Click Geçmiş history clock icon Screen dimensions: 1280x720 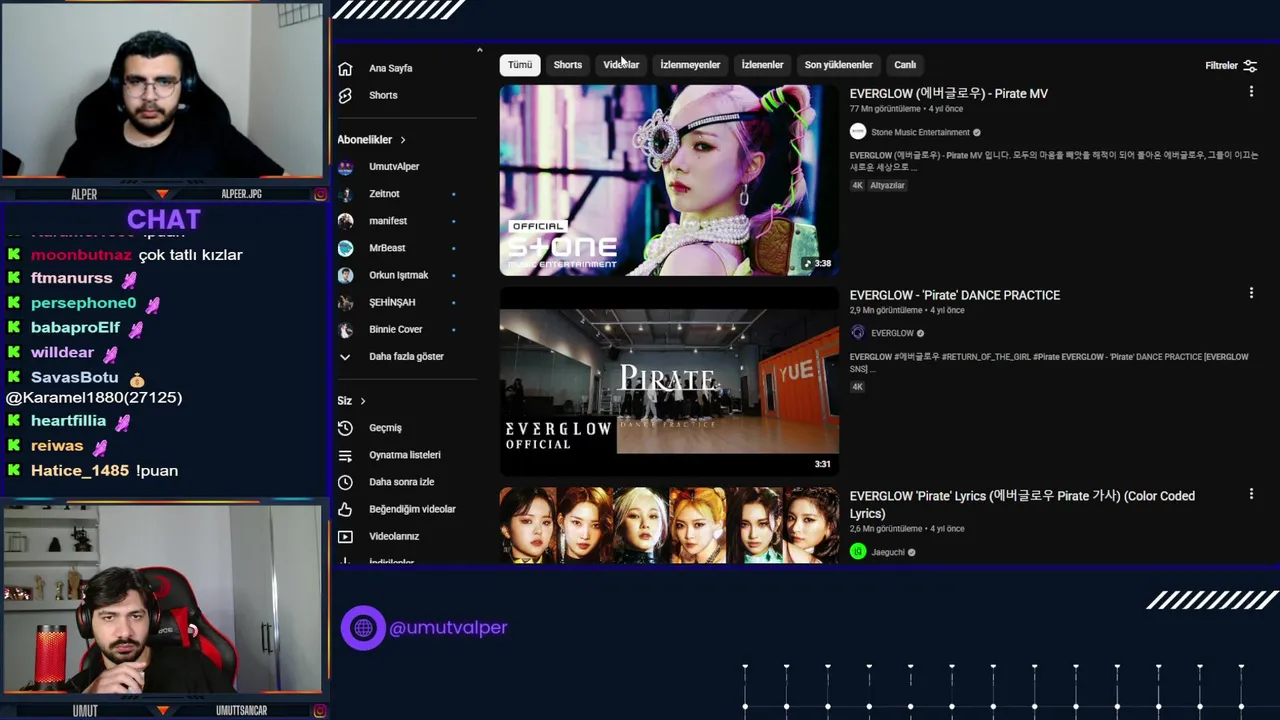coord(345,428)
